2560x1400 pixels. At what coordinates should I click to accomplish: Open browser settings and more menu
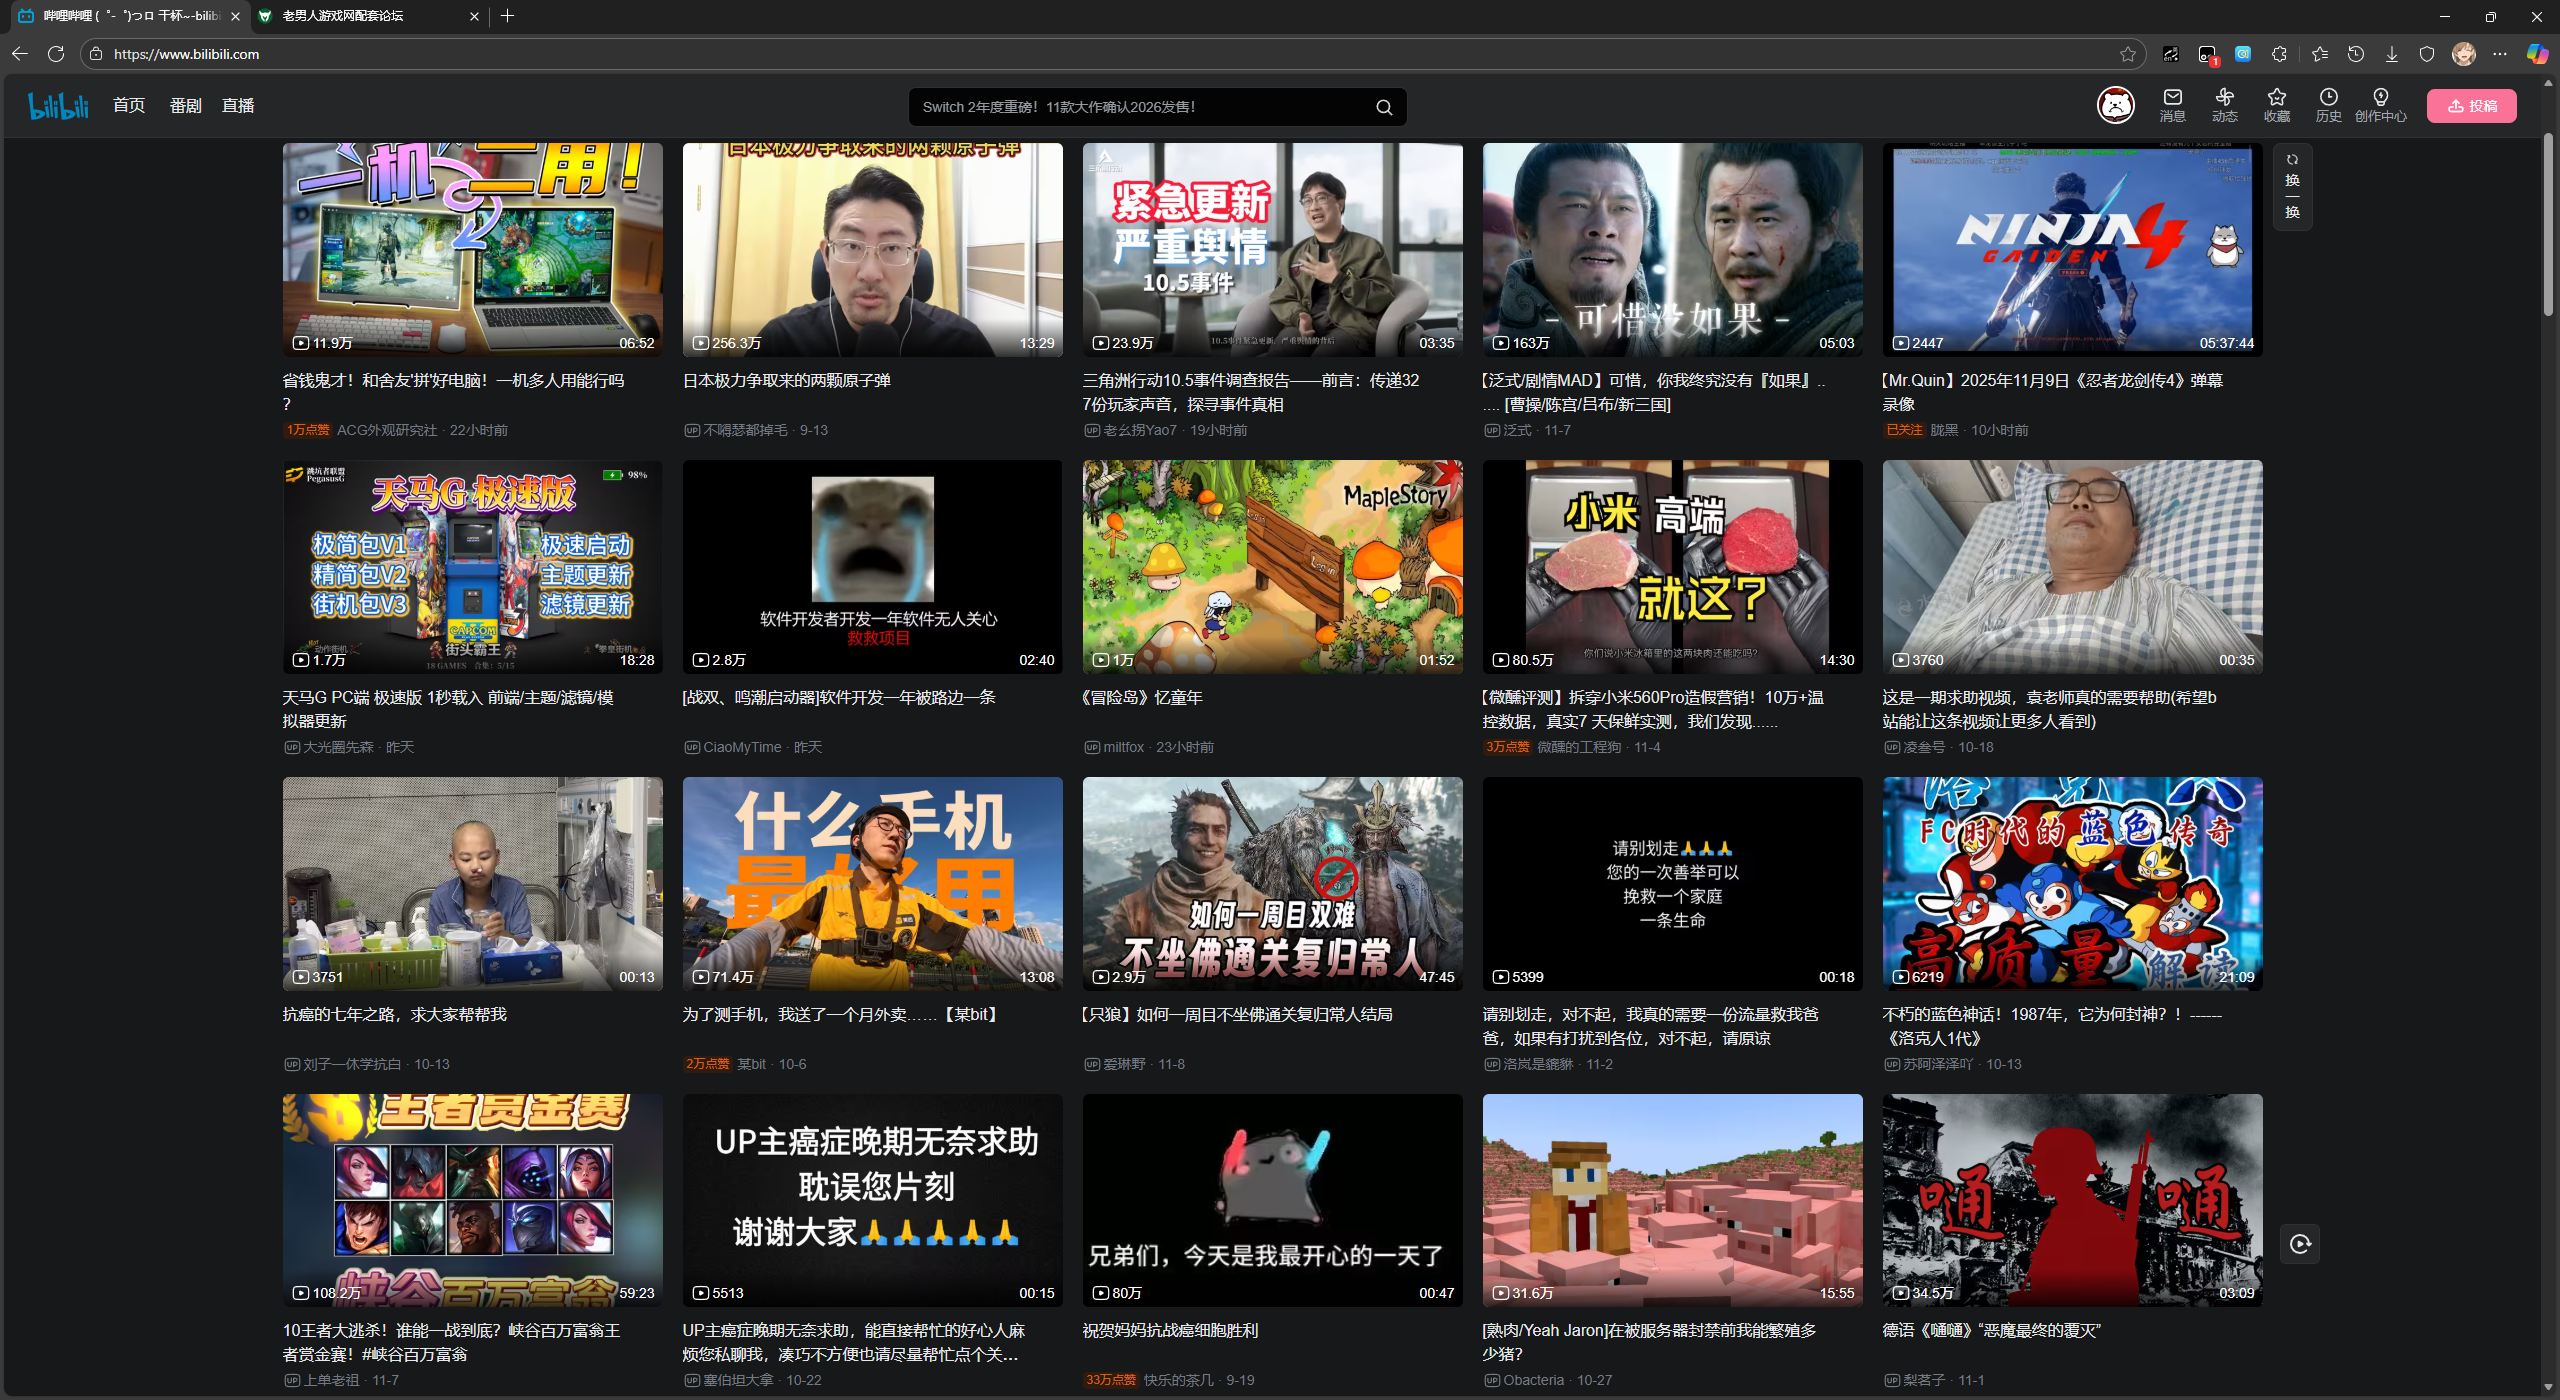click(x=2500, y=54)
